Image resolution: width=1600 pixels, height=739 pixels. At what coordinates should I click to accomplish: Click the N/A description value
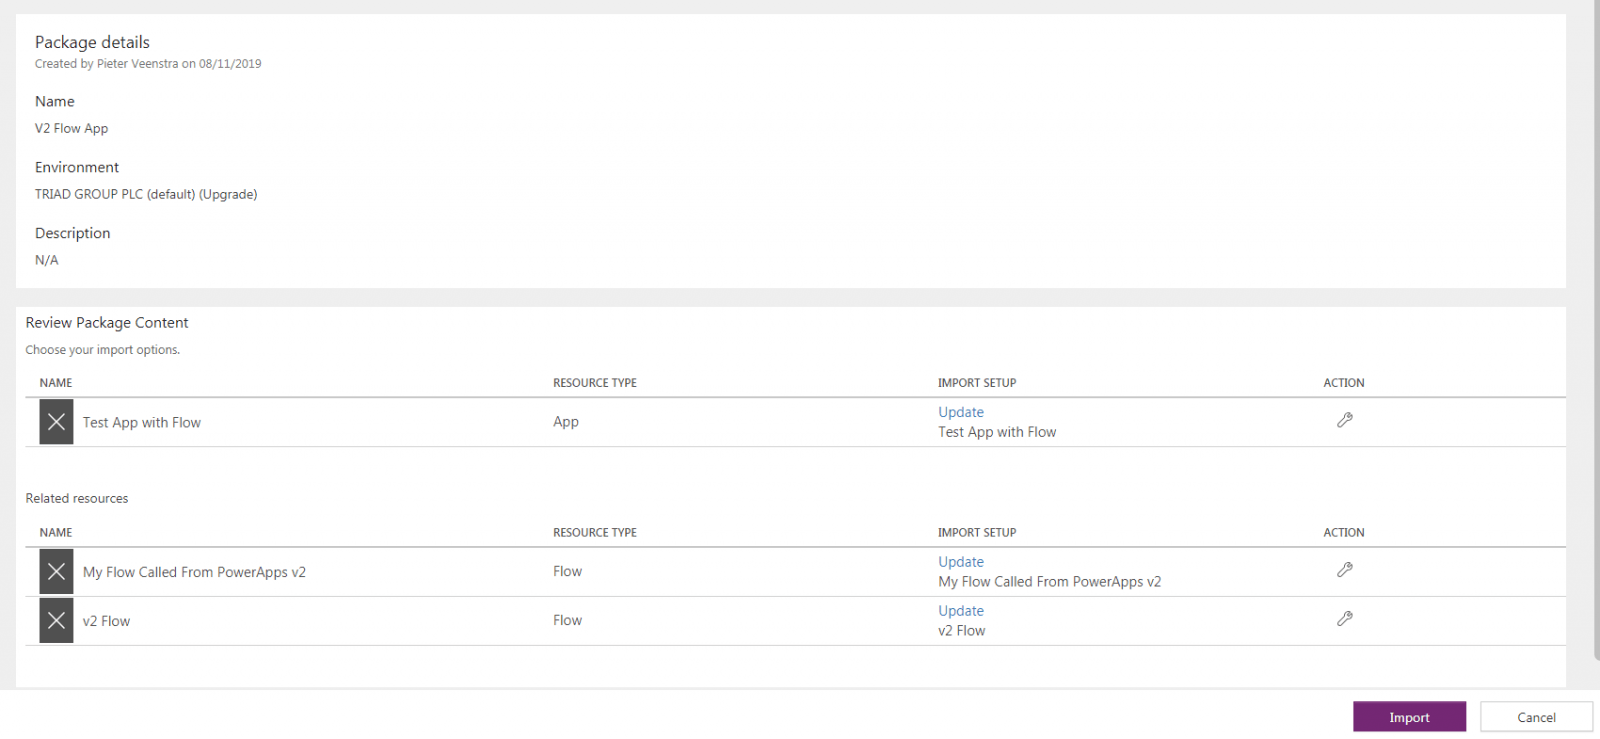(47, 260)
